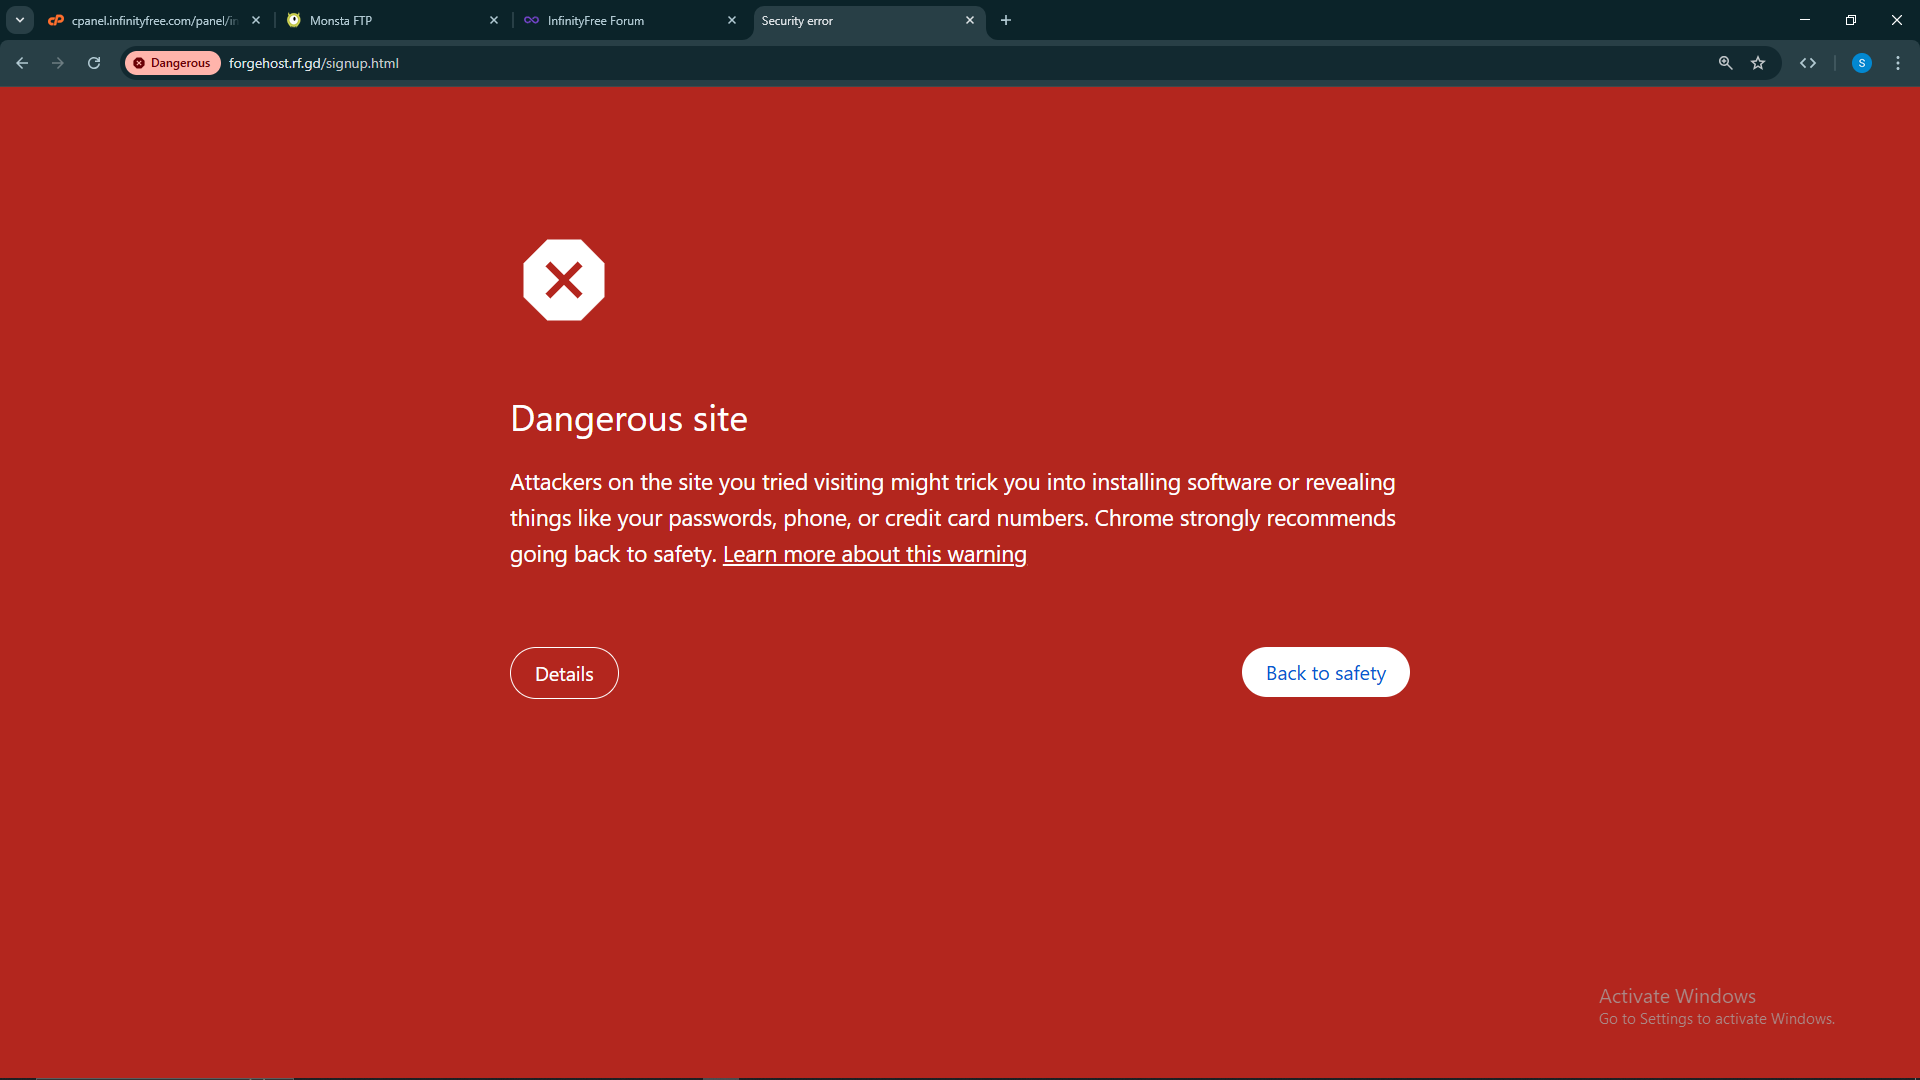Click the Back to safety button

coord(1325,673)
